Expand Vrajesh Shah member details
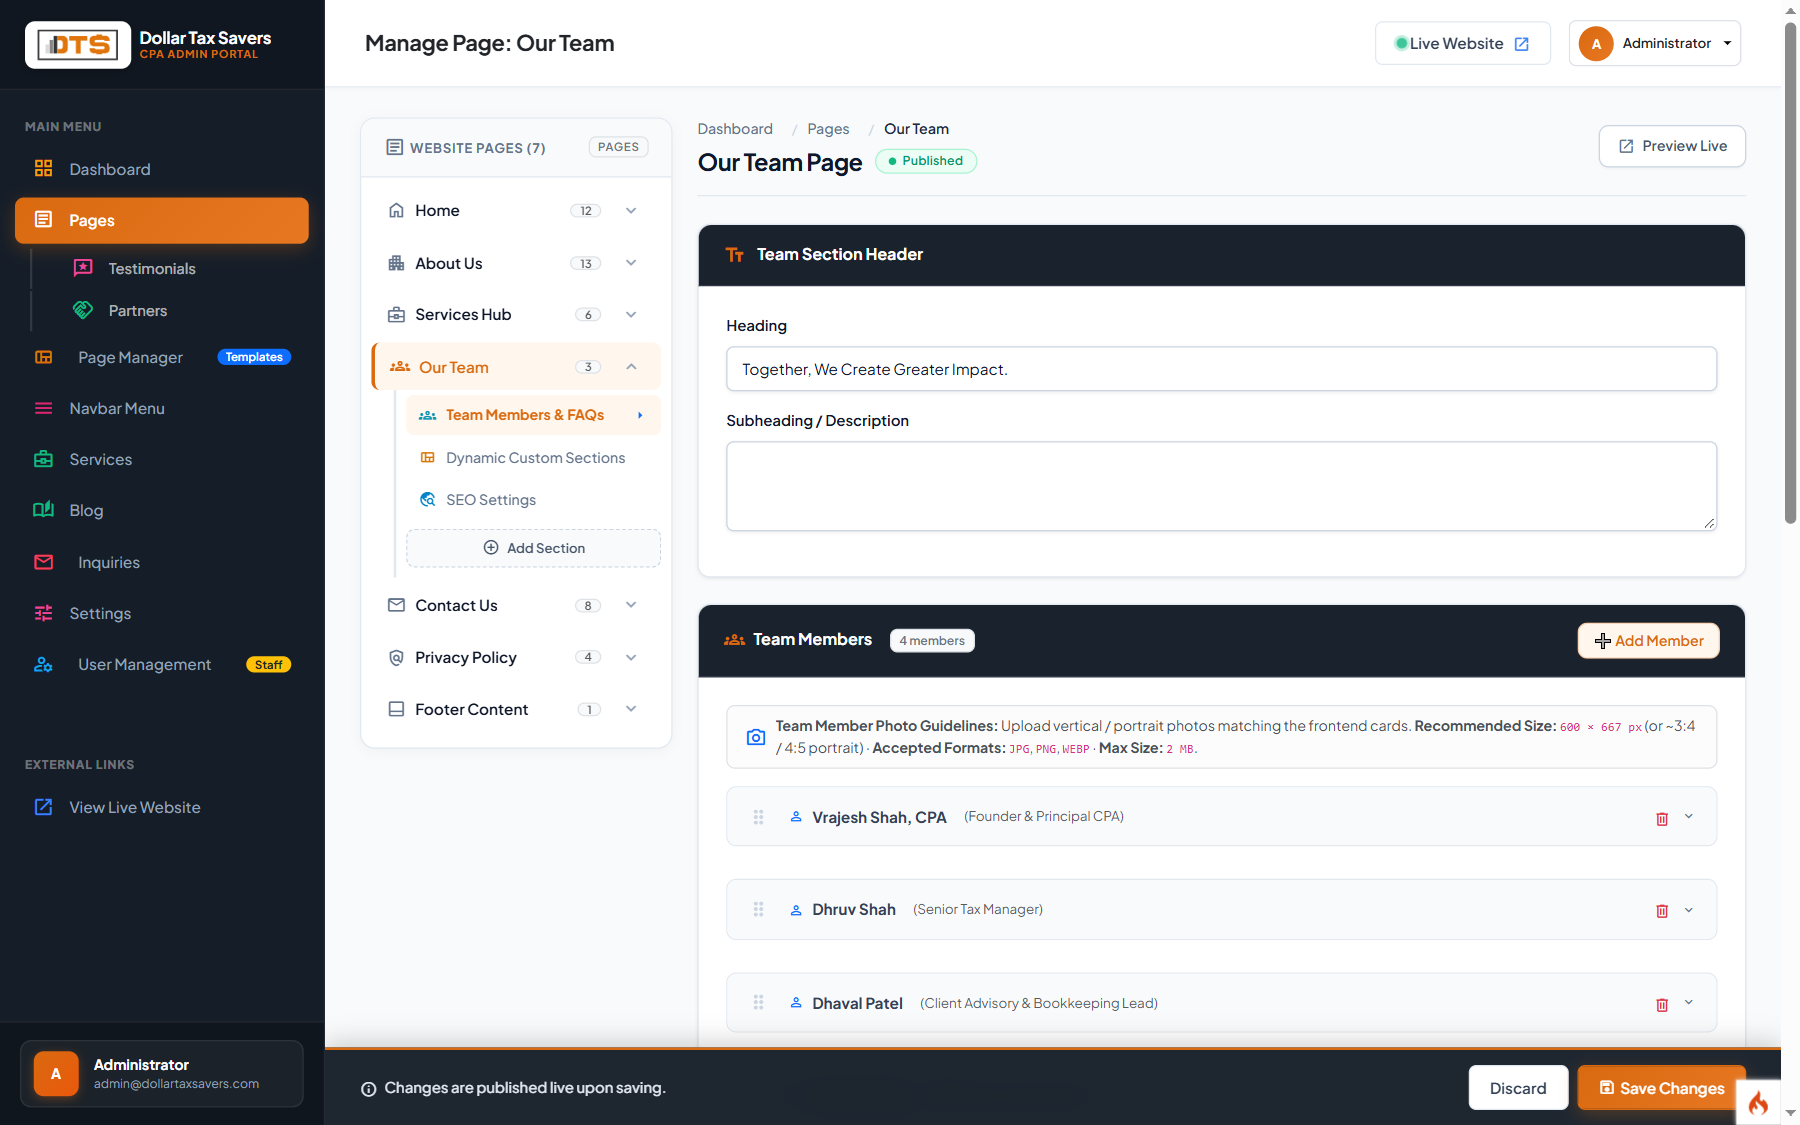Viewport: 1800px width, 1125px height. [x=1689, y=817]
